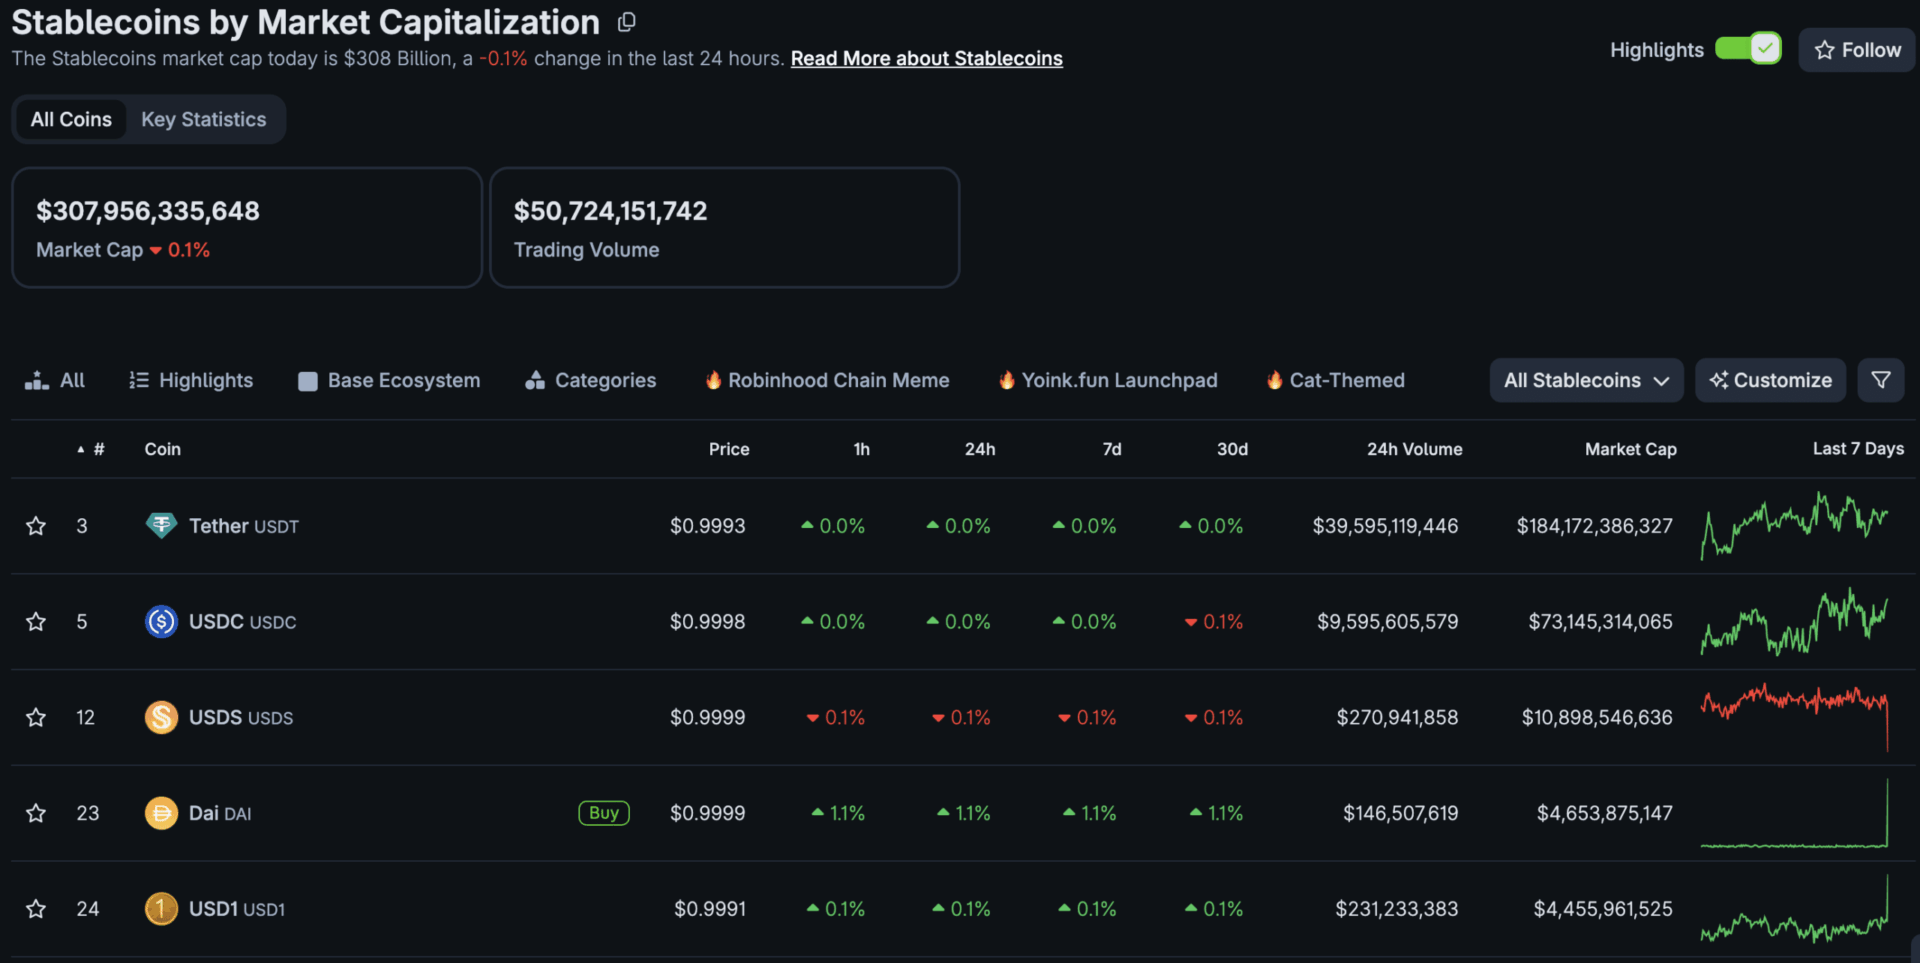Open the Dai DAI coin page
Image resolution: width=1920 pixels, height=963 pixels.
[220, 814]
